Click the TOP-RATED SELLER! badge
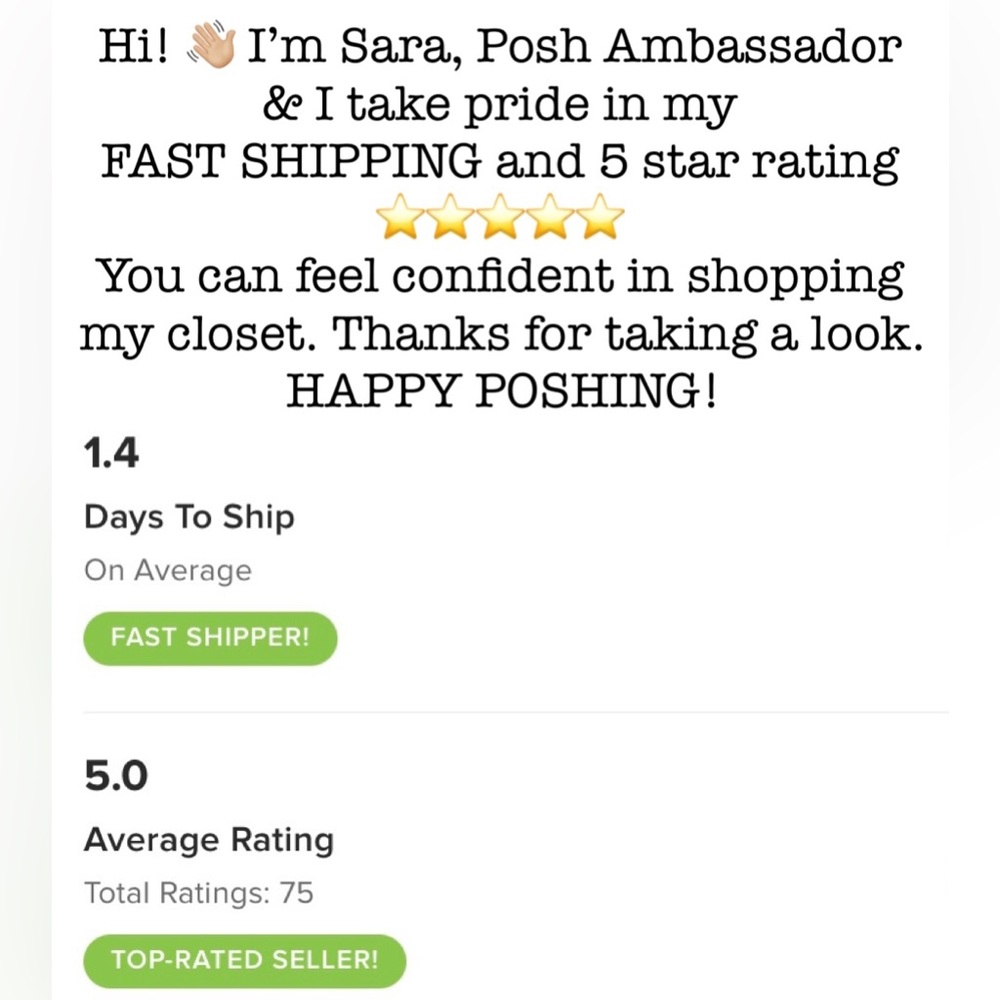The height and width of the screenshot is (1000, 1000). pos(245,960)
